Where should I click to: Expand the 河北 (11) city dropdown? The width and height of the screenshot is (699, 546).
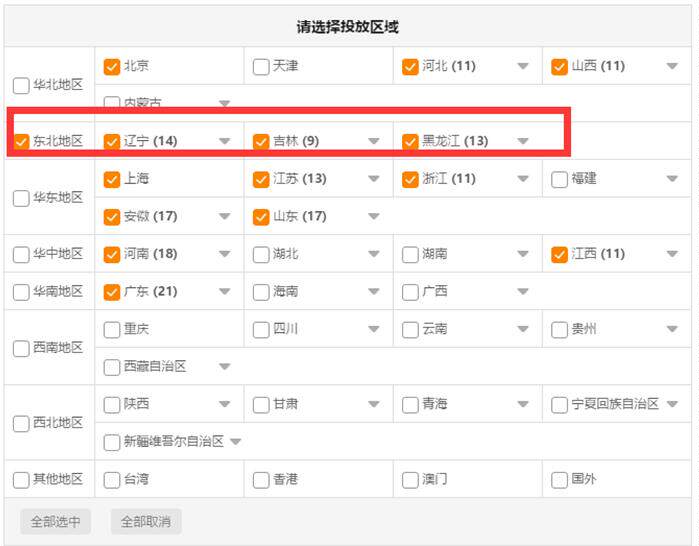(523, 67)
